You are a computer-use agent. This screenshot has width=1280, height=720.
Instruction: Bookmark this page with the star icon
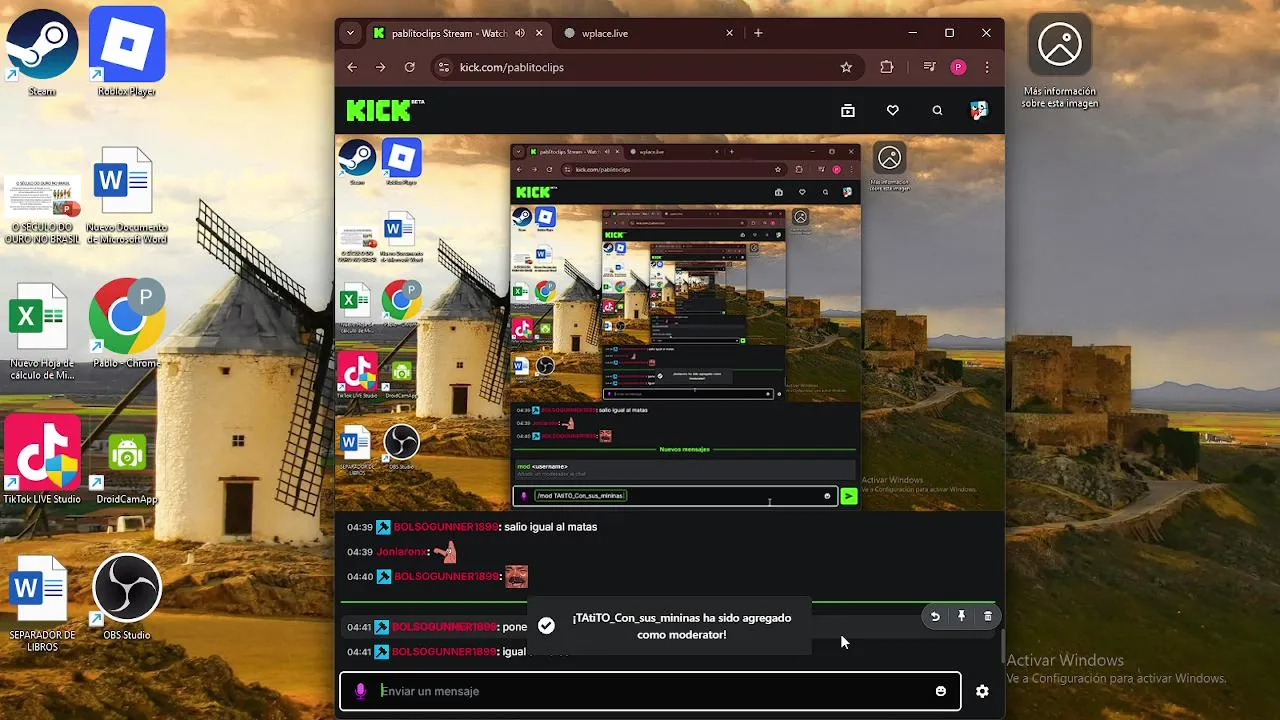coord(846,67)
